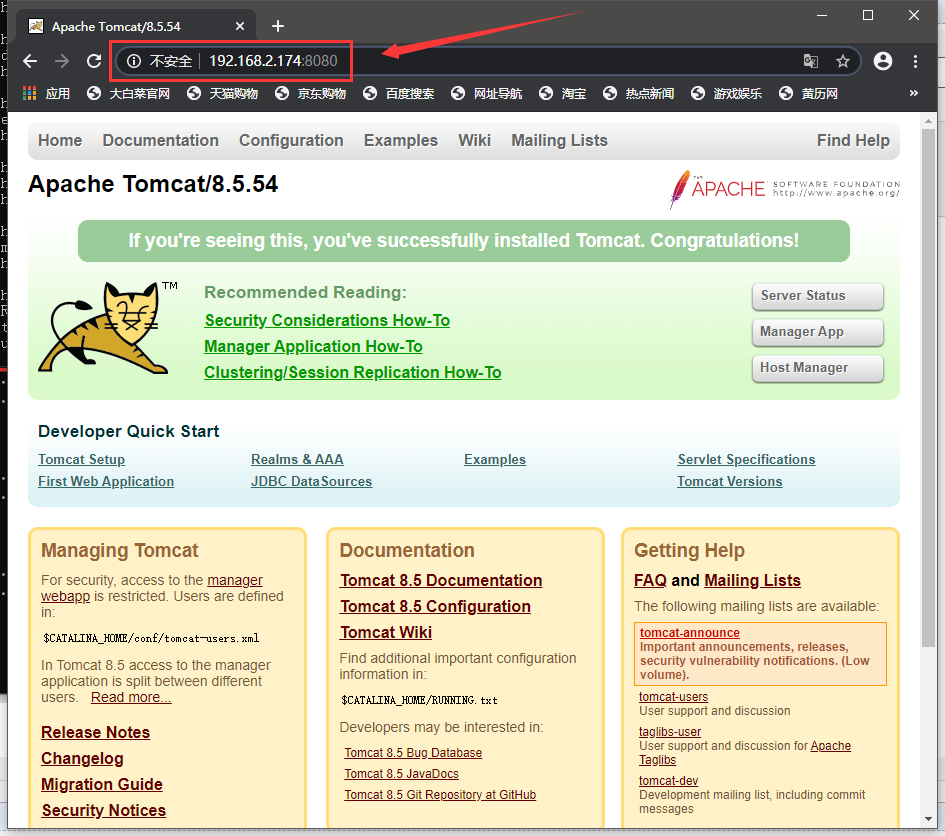The width and height of the screenshot is (945, 836).
Task: Click the browser back arrow
Action: click(x=30, y=61)
